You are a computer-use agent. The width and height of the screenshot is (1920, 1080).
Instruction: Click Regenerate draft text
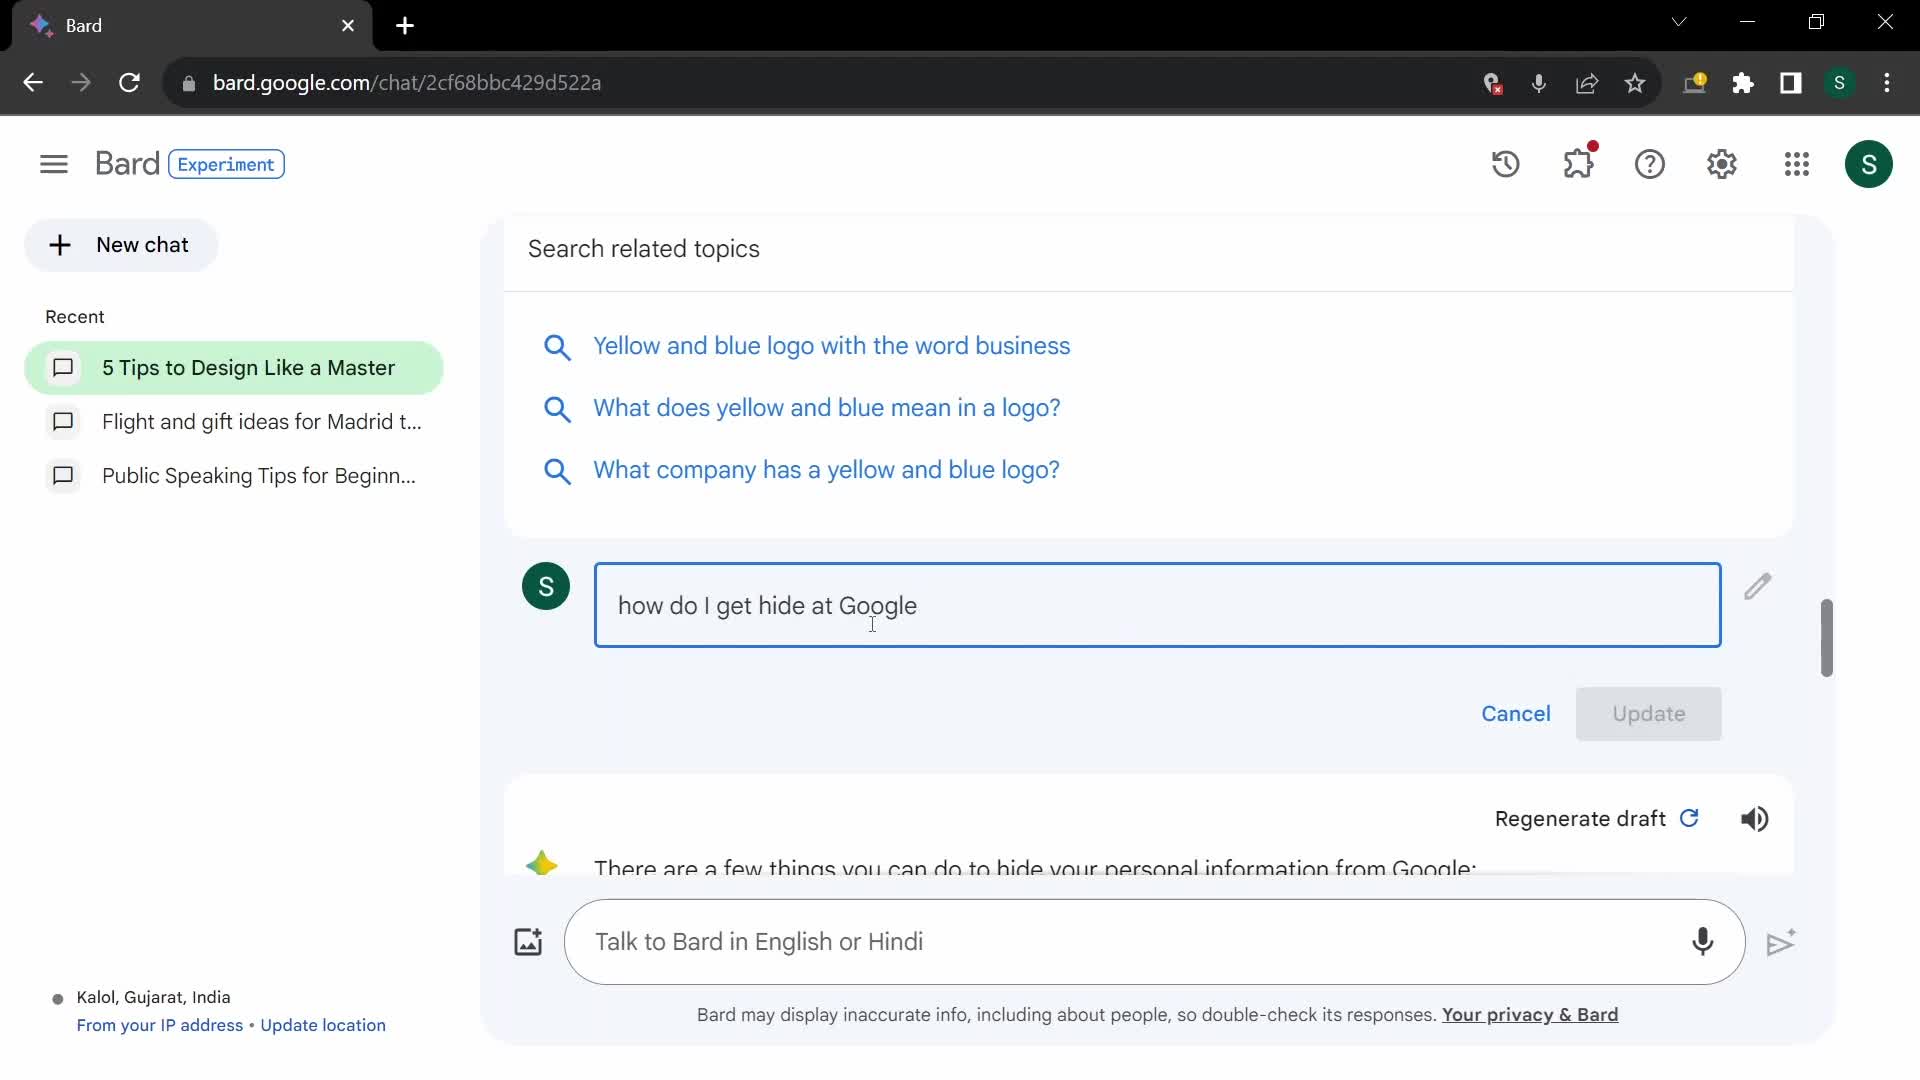click(x=1580, y=819)
